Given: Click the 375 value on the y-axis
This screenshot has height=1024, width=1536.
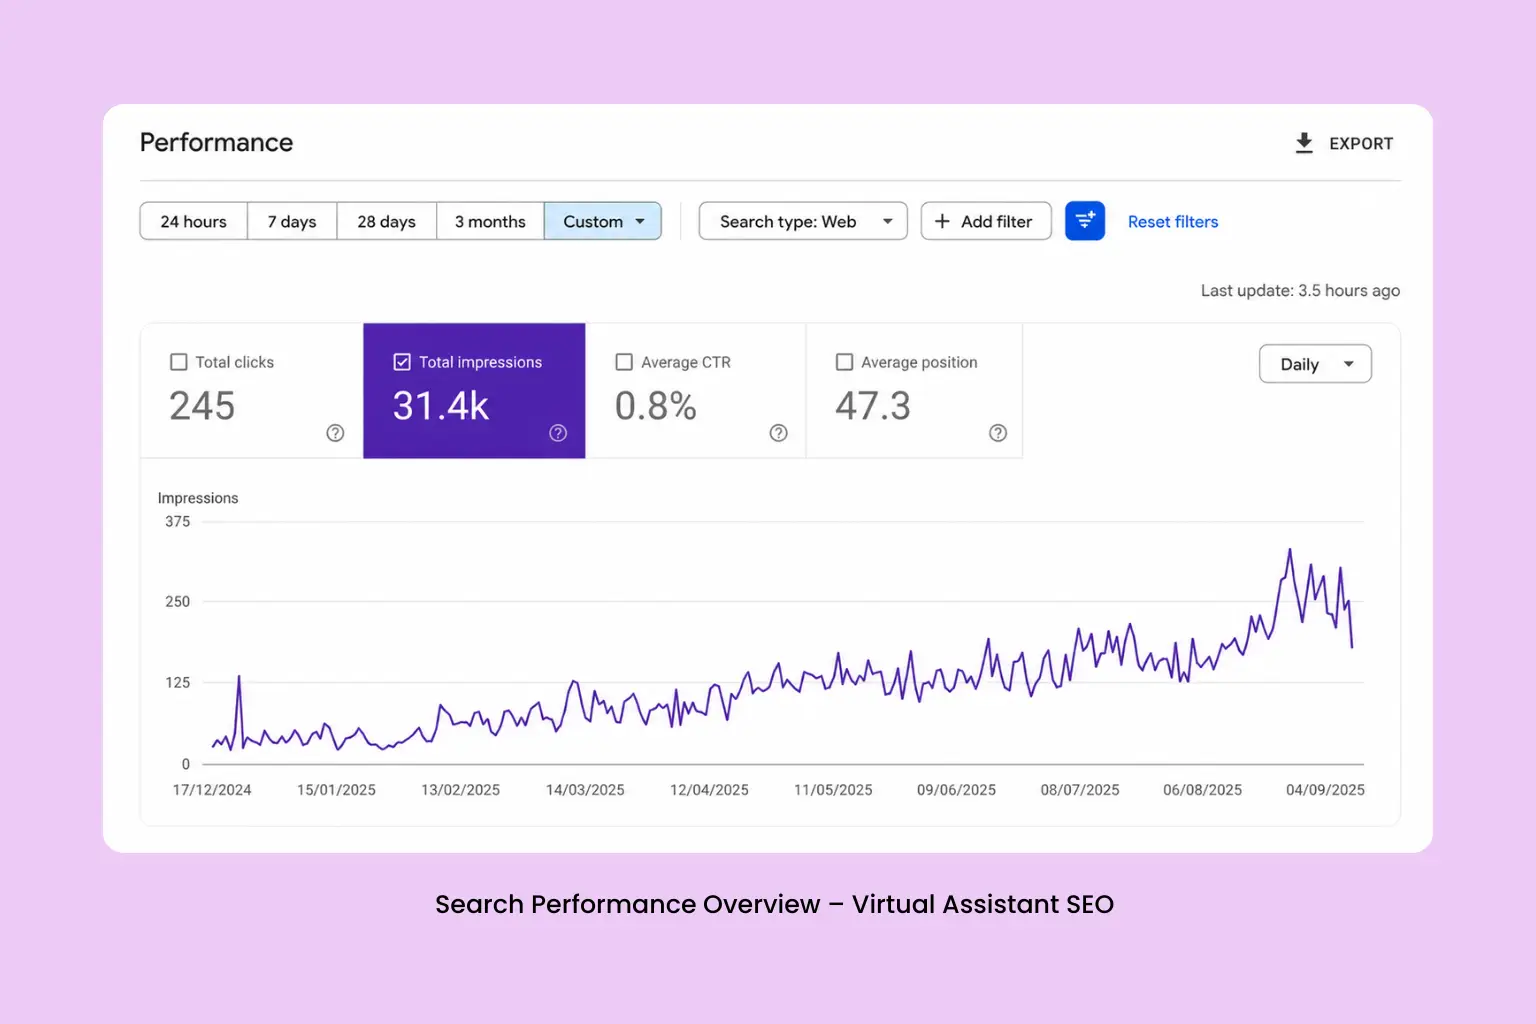Looking at the screenshot, I should tap(178, 522).
